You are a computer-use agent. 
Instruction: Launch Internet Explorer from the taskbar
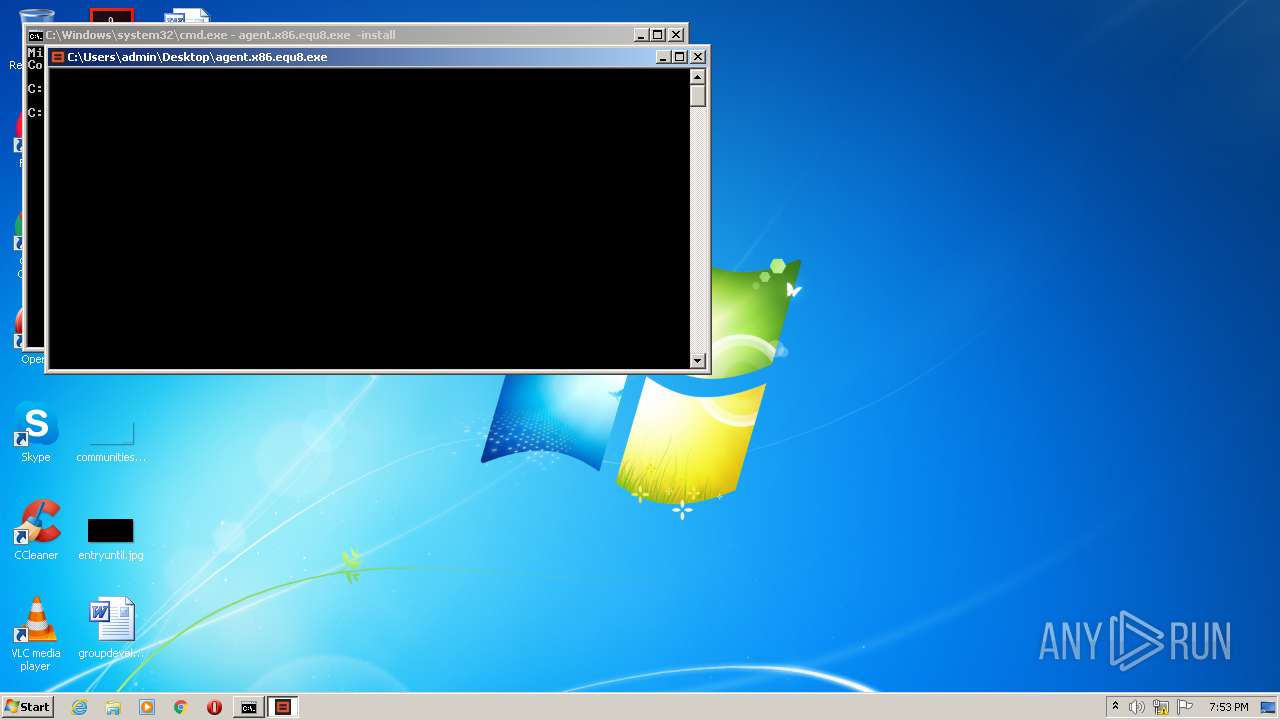tap(79, 707)
